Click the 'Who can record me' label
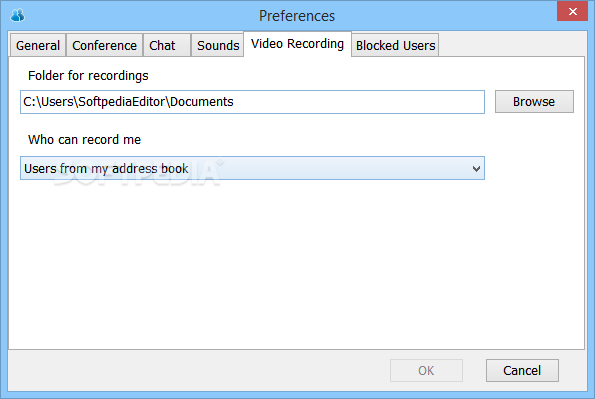The image size is (595, 399). pos(84,140)
